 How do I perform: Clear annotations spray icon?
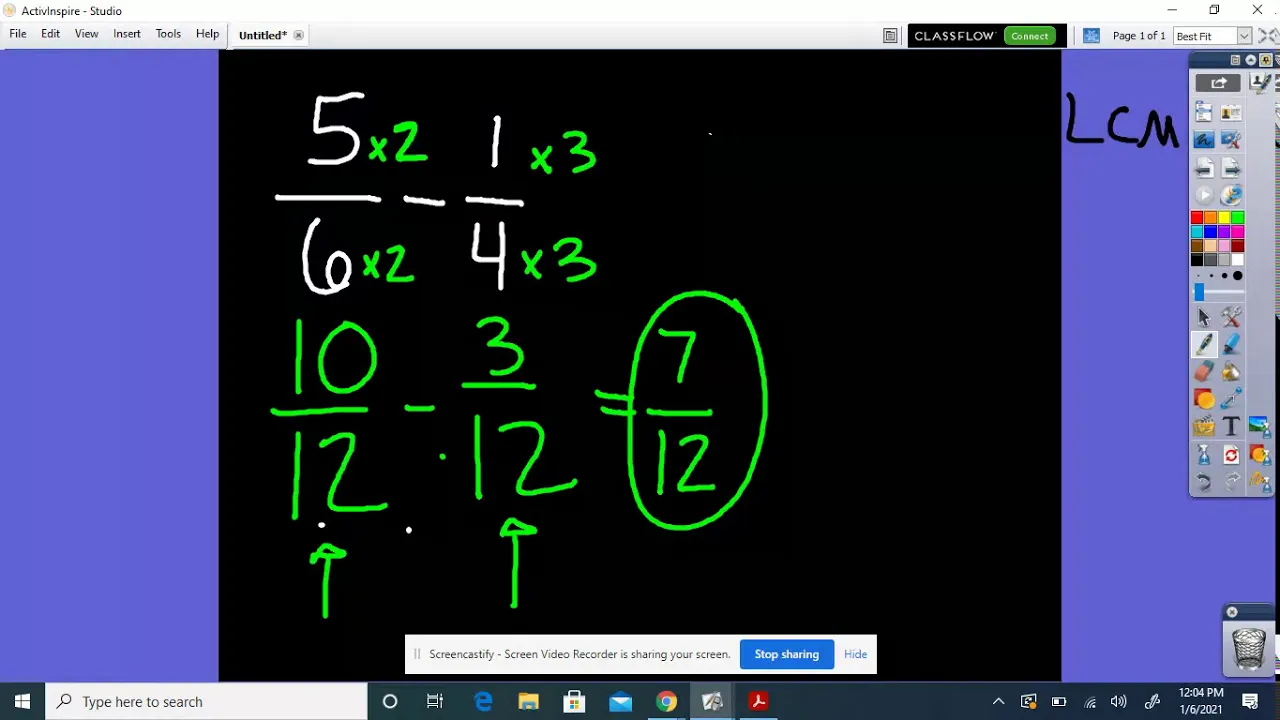(x=1259, y=483)
